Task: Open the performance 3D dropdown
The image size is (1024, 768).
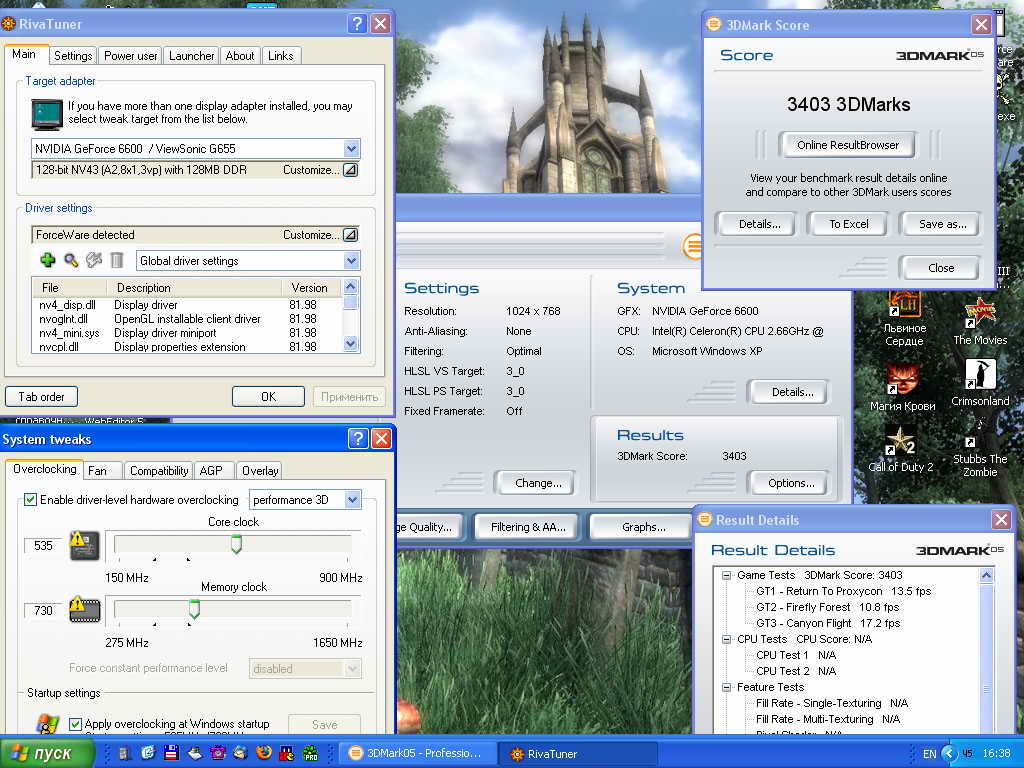Action: (x=353, y=500)
